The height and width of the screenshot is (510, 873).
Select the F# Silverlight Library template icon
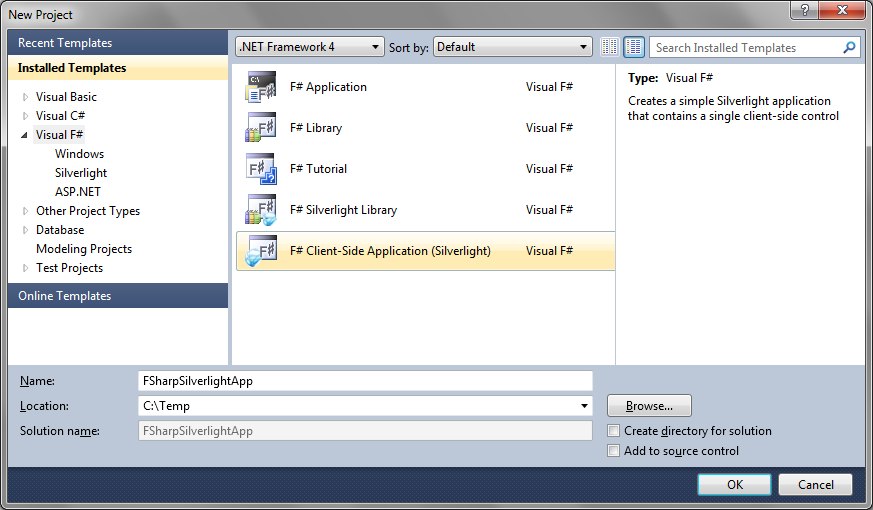261,209
